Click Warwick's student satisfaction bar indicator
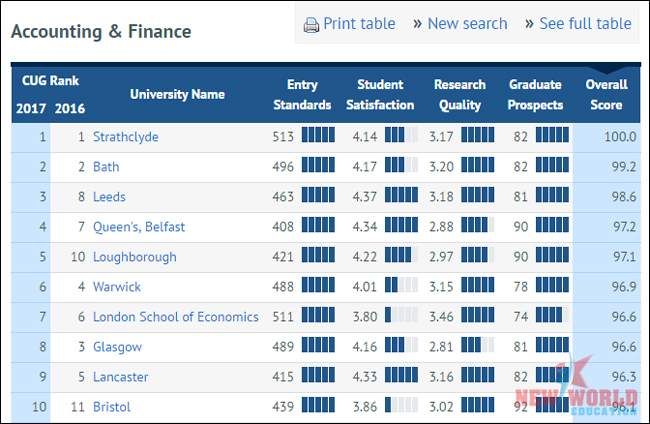This screenshot has width=650, height=424. pos(401,285)
